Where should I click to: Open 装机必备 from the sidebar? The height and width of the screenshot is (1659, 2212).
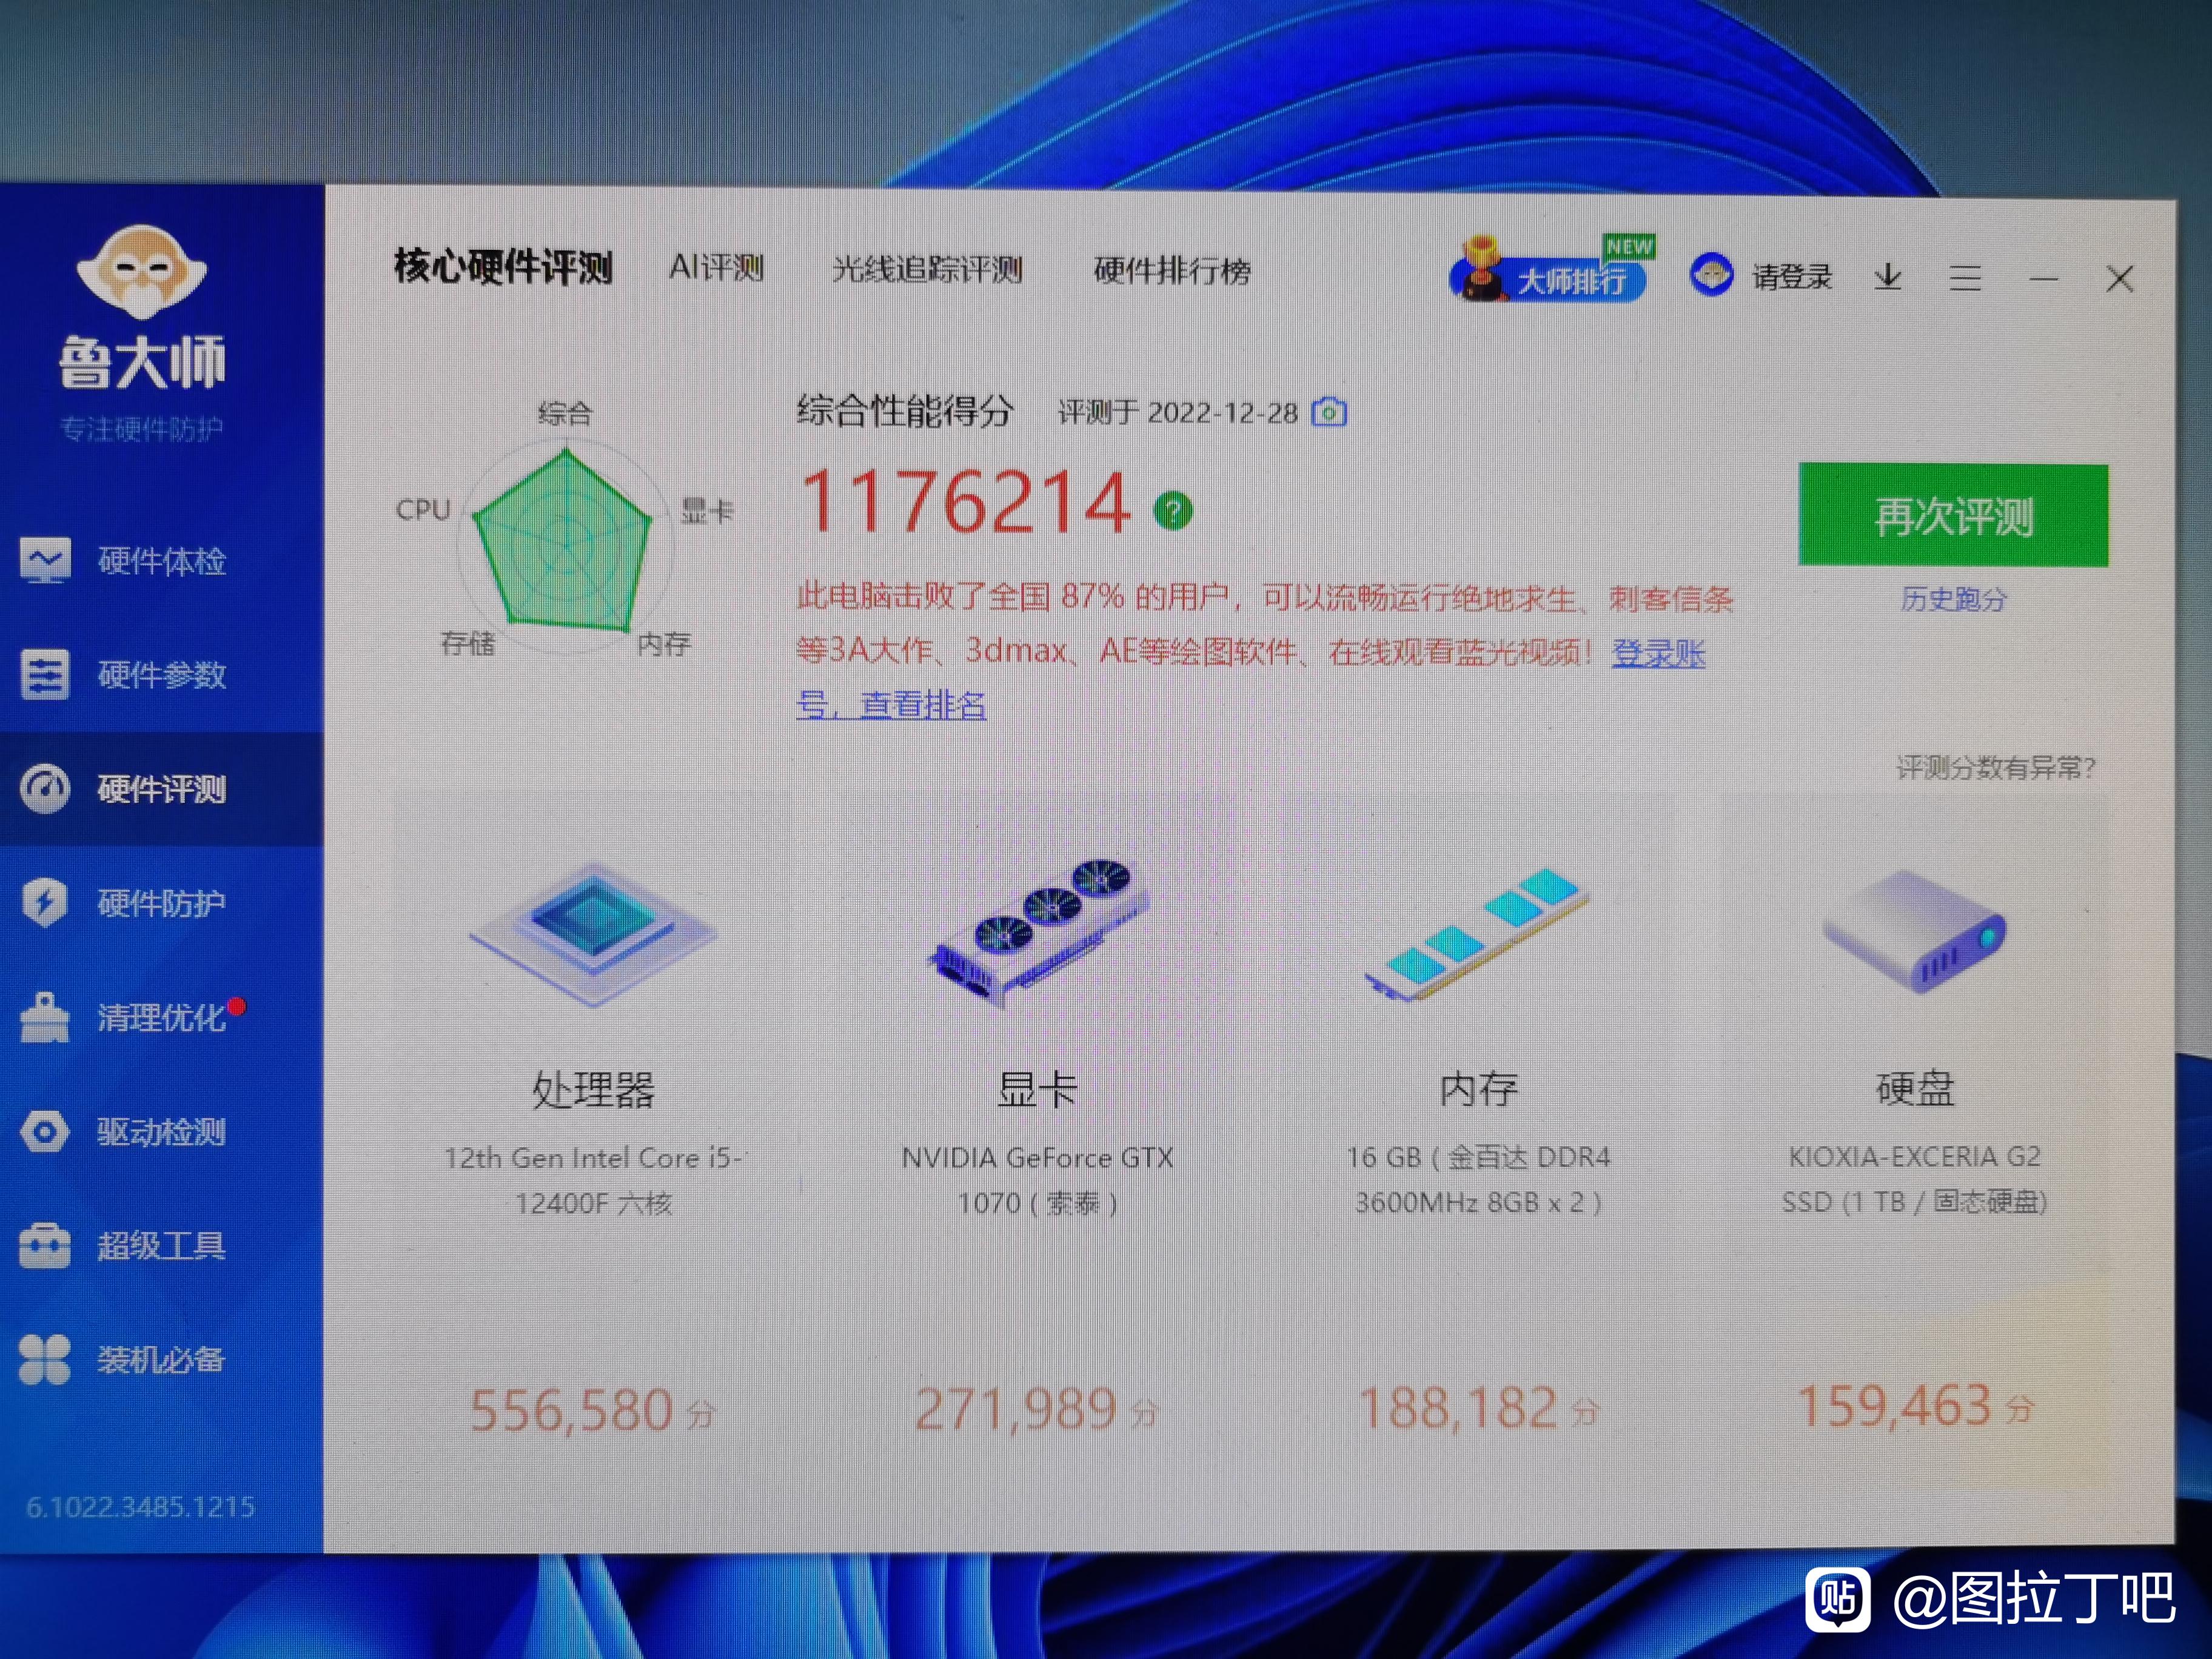coord(161,1360)
